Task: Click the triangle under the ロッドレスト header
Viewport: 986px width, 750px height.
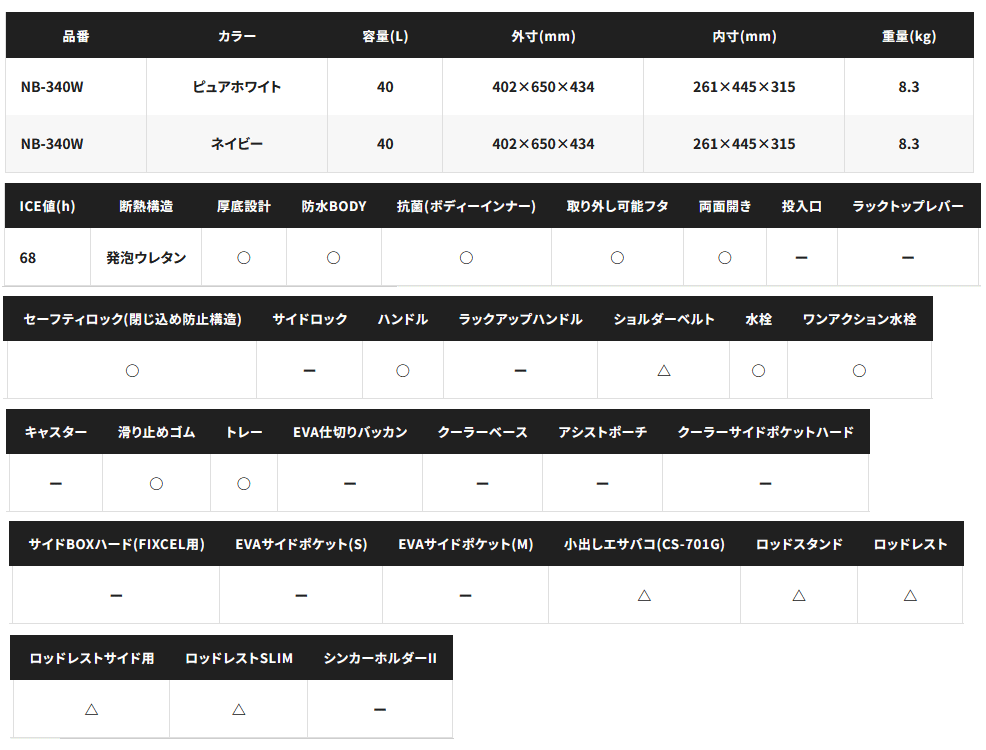Action: [x=911, y=595]
